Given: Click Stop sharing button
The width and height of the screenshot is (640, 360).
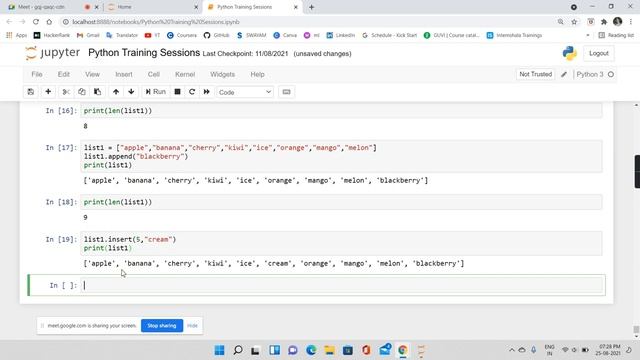Looking at the screenshot, I should pos(162,326).
